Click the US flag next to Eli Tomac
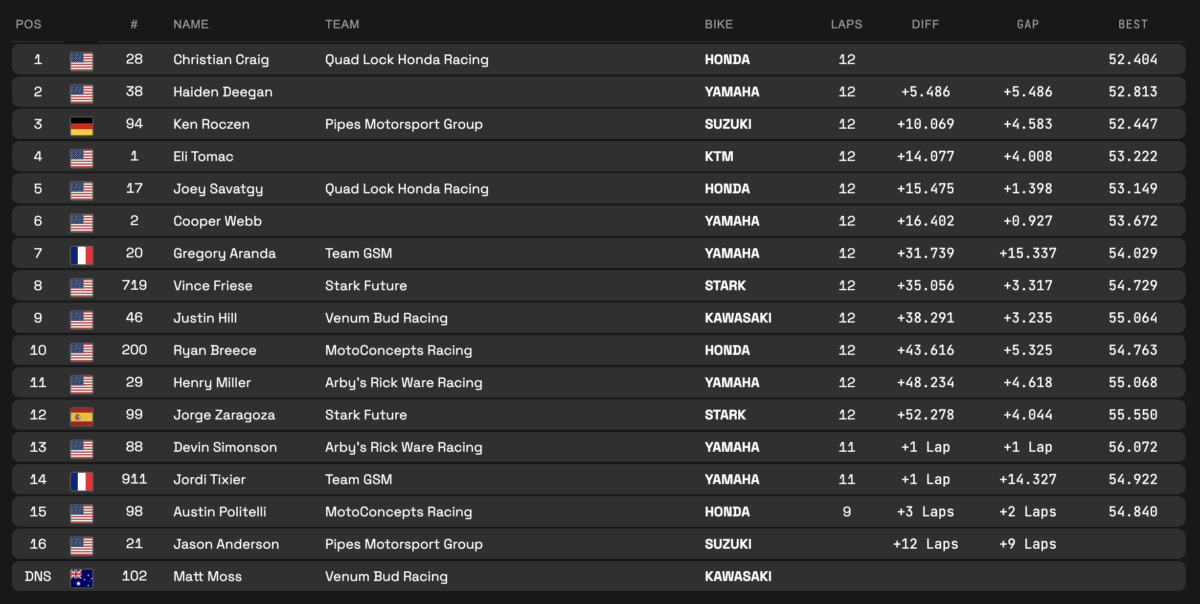Viewport: 1200px width, 604px height. click(x=81, y=157)
